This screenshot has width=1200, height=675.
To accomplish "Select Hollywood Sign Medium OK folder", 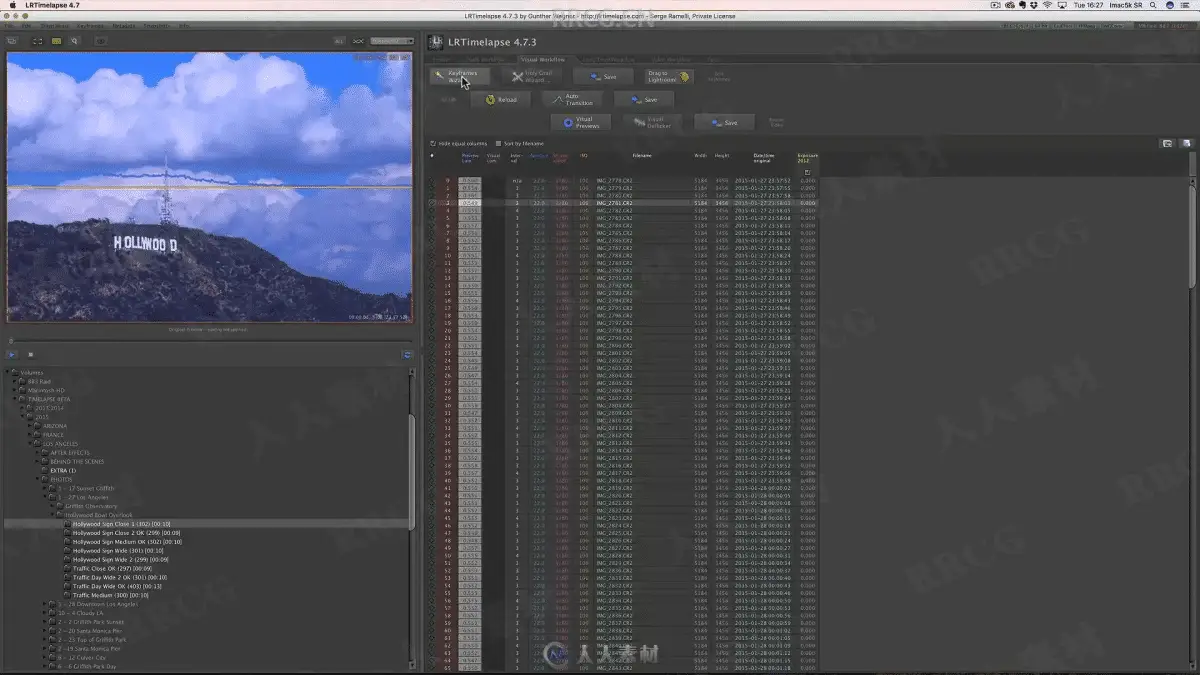I will pos(126,541).
